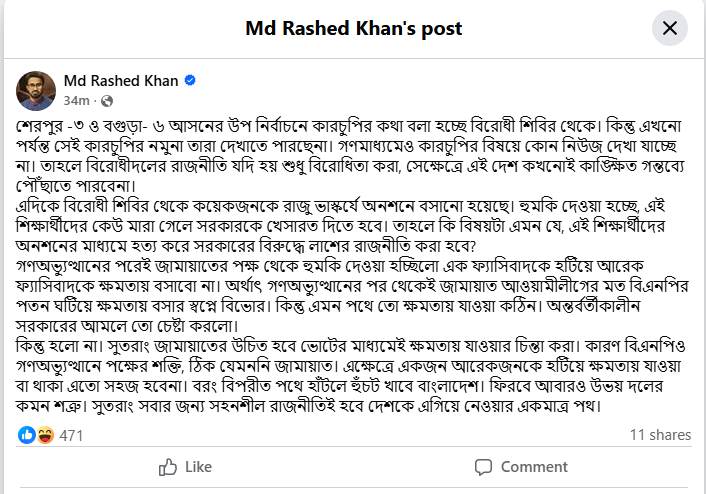Image resolution: width=706 pixels, height=494 pixels.
Task: Open the 34m timestamp link
Action: pyautogui.click(x=76, y=101)
